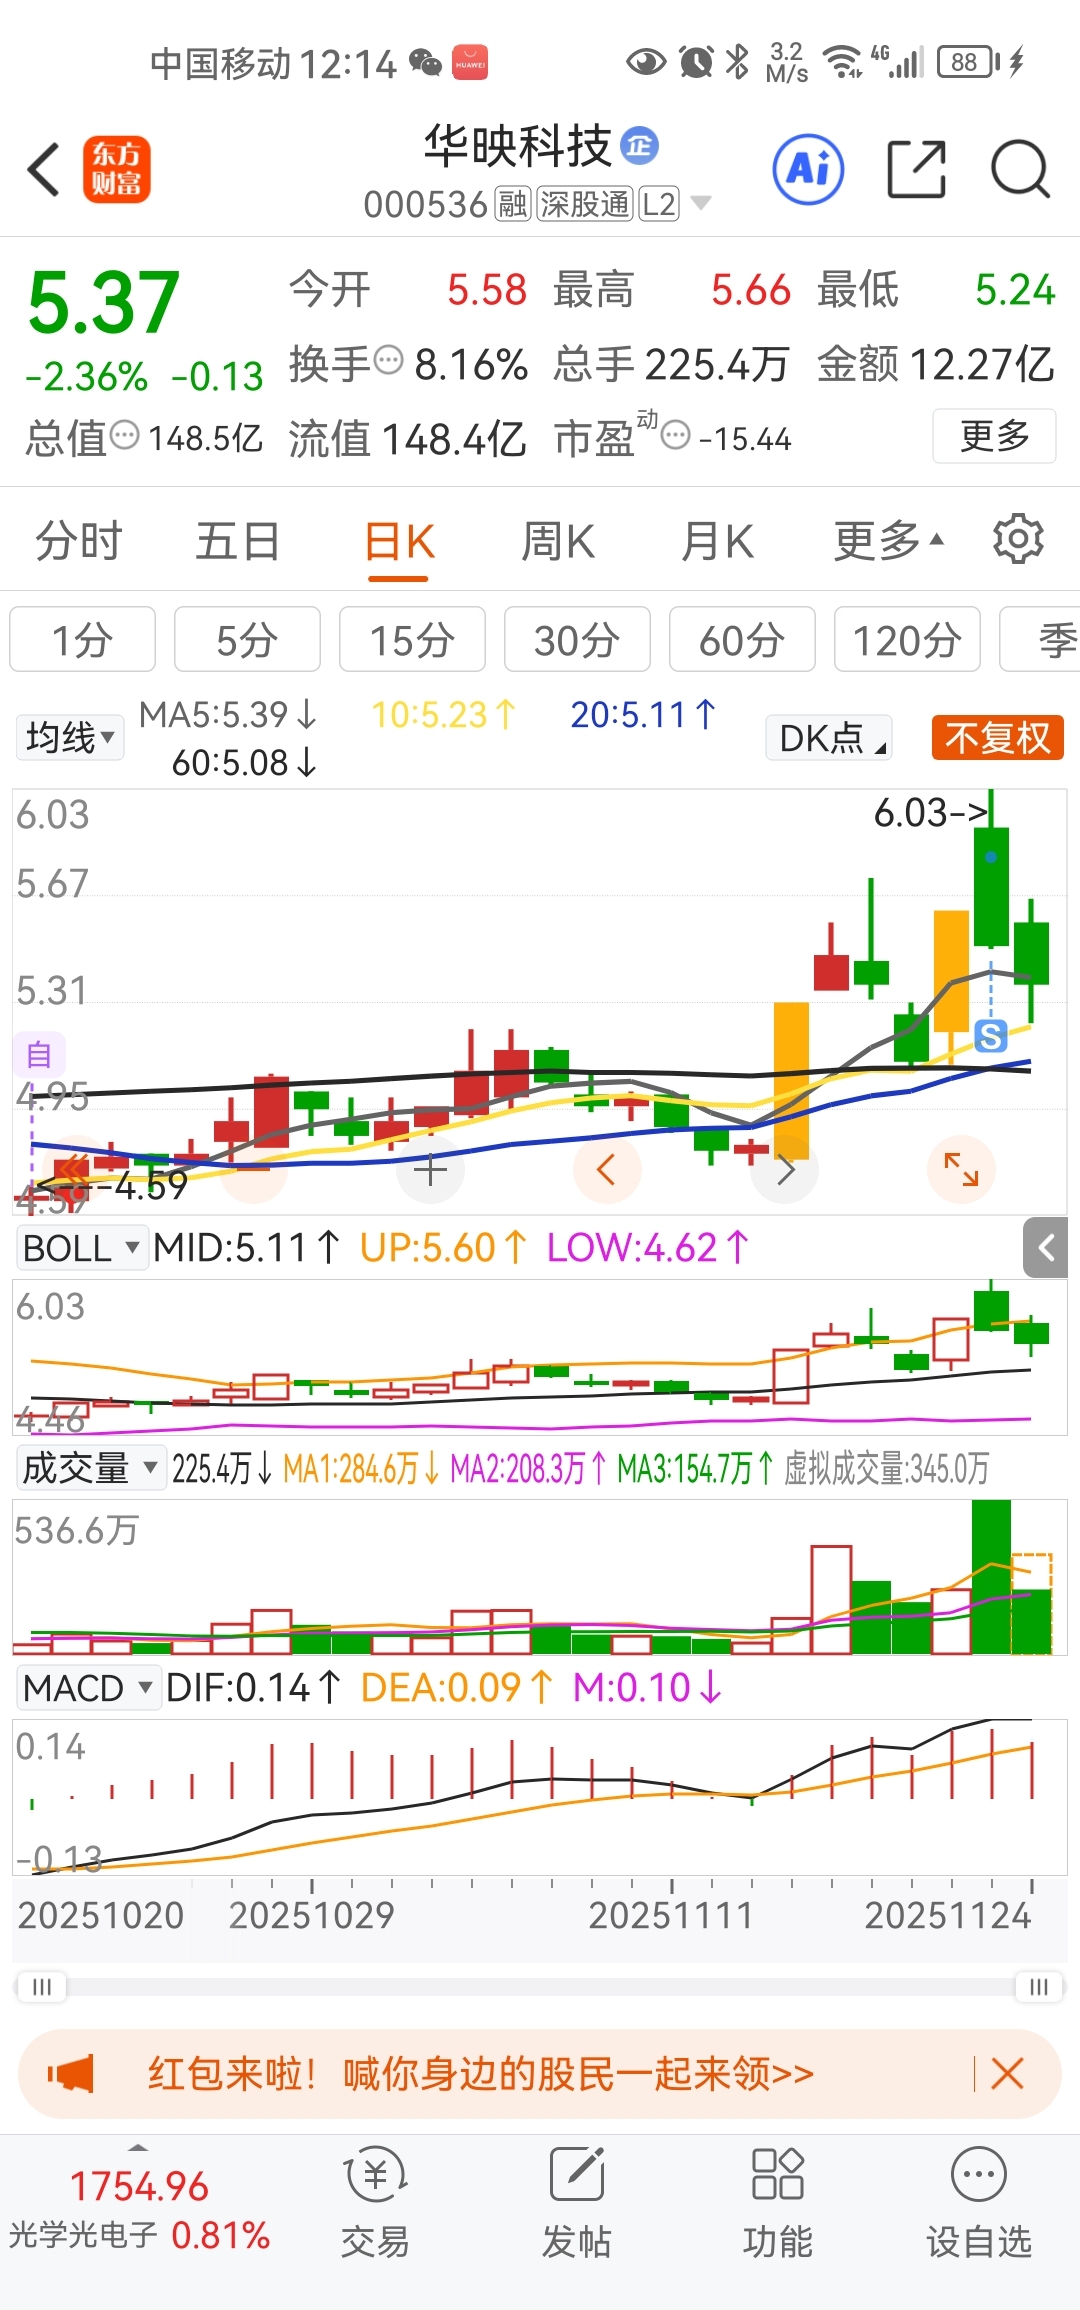The image size is (1080, 2310).
Task: Expand stock title dropdown triangle
Action: tap(701, 204)
